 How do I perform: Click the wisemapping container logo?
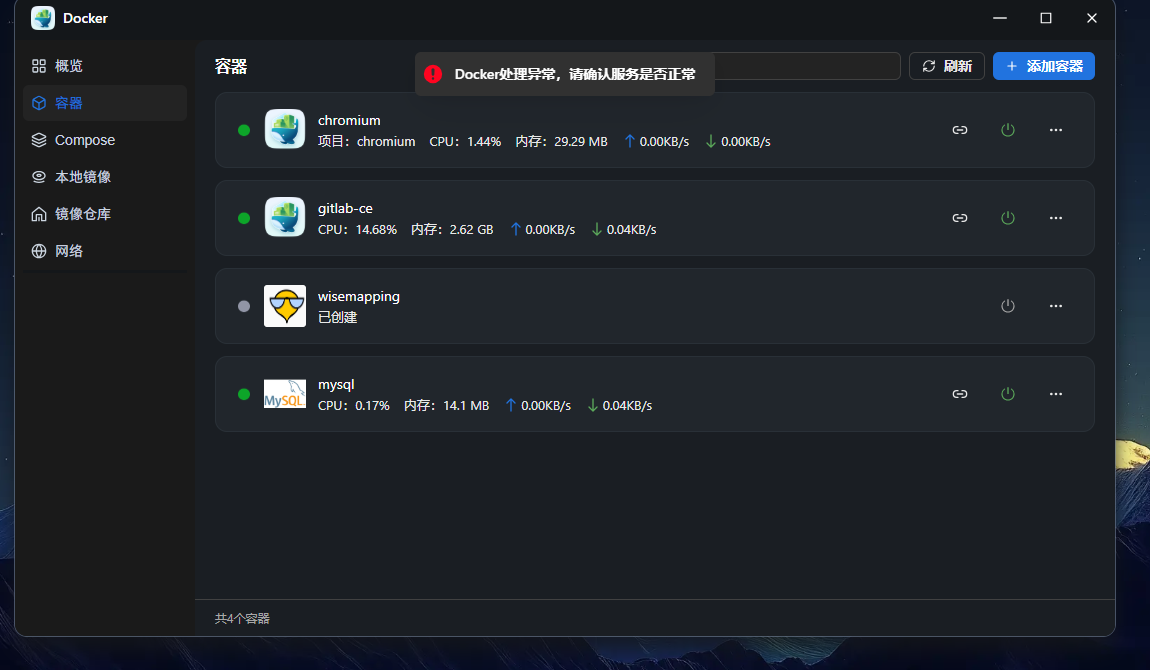(x=285, y=306)
